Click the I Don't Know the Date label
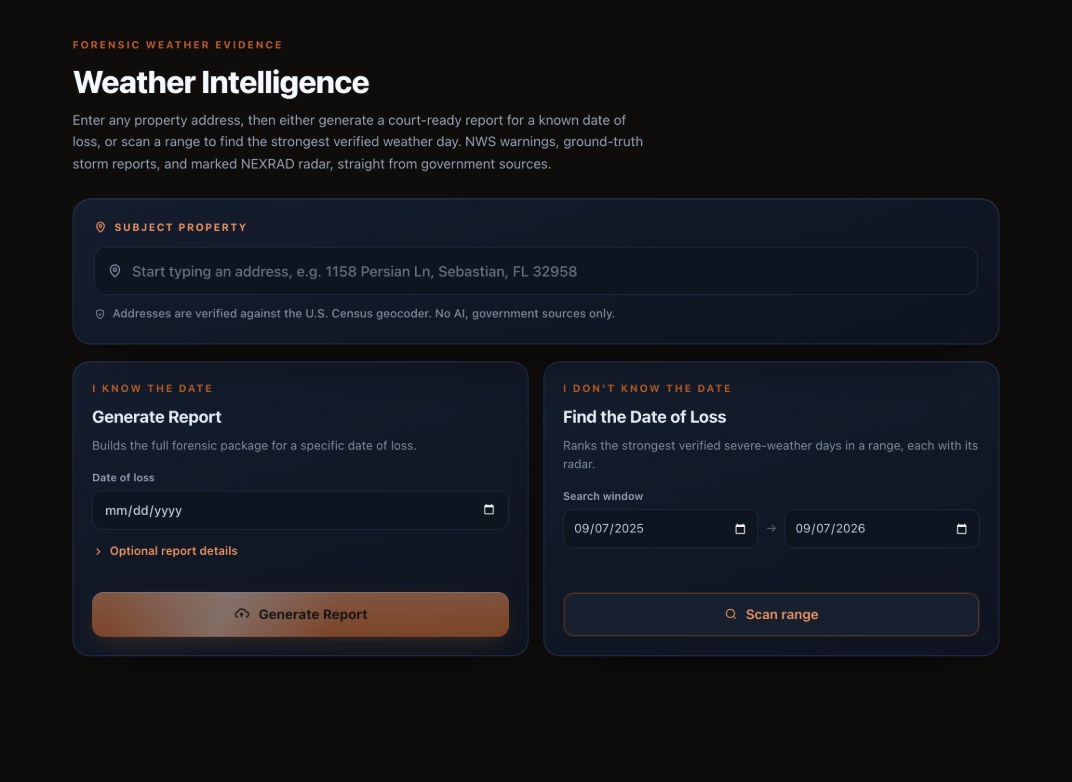Viewport: 1072px width, 782px height. [x=647, y=388]
